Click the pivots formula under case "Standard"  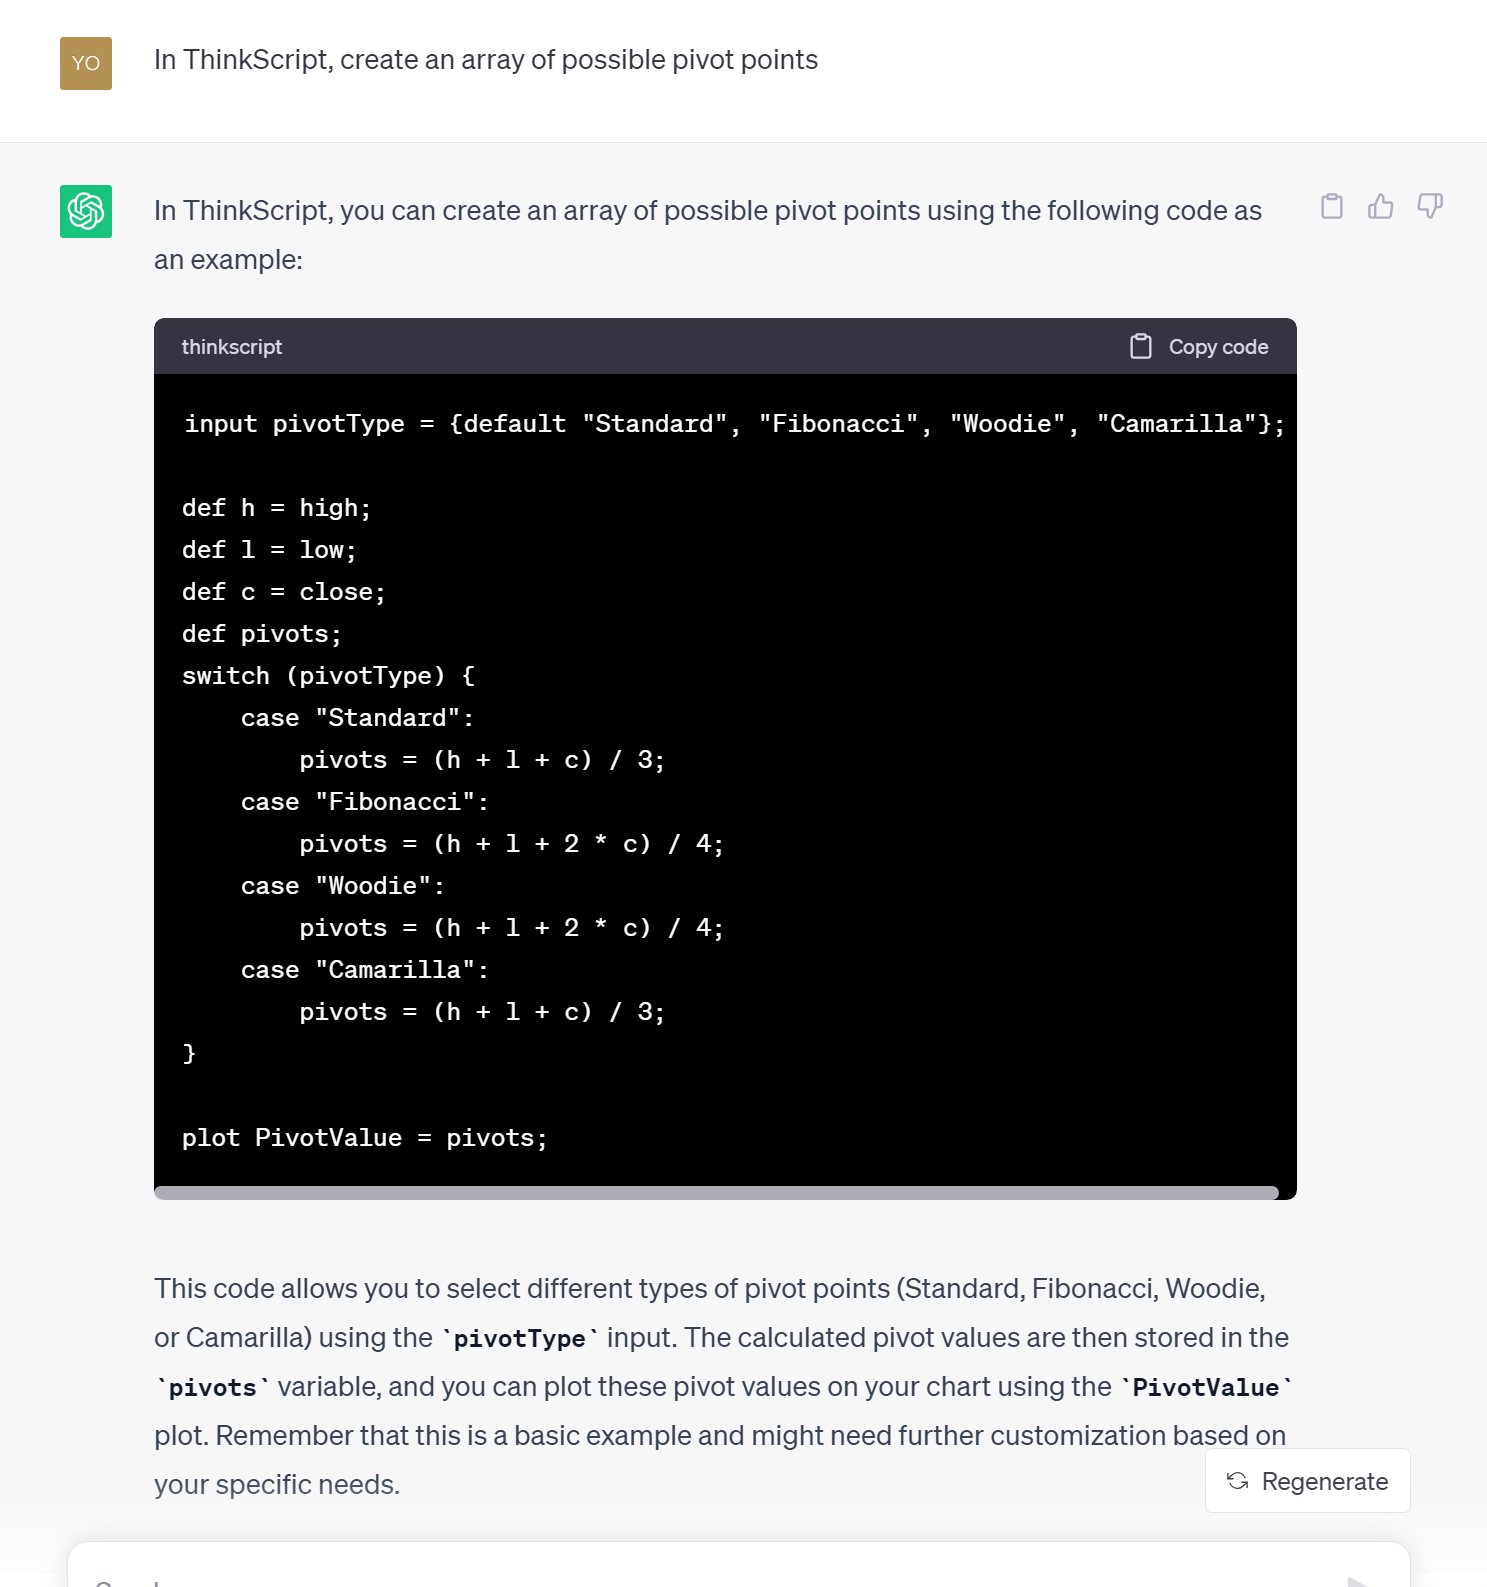point(482,760)
